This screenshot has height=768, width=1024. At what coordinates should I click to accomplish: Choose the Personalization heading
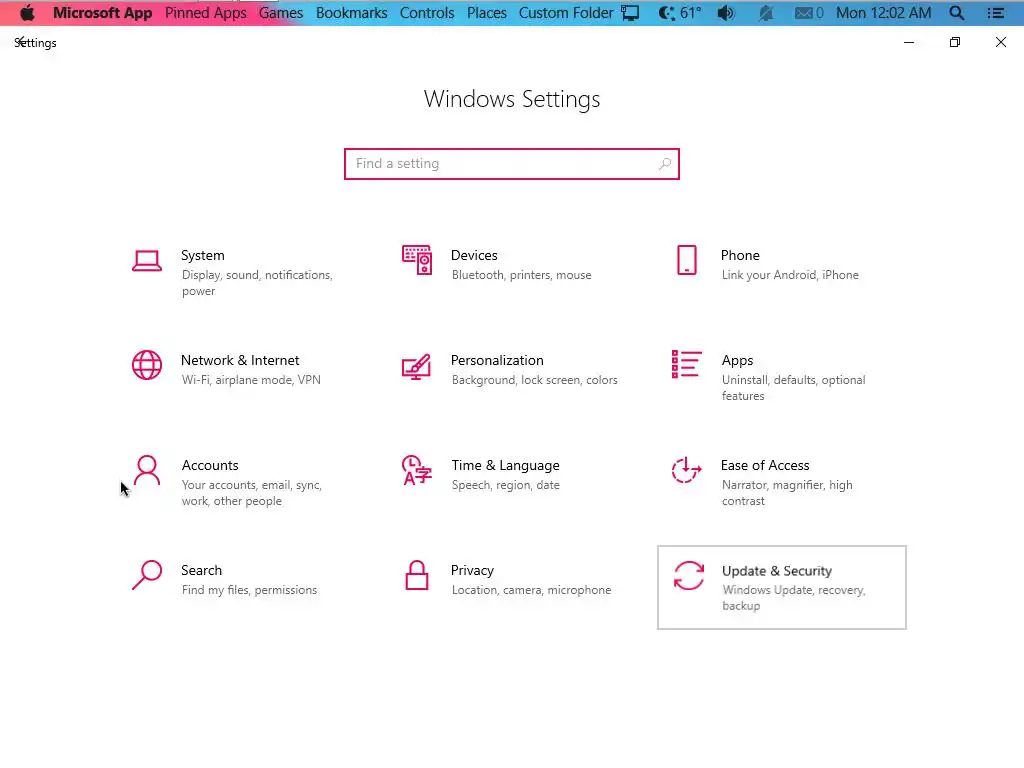497,360
